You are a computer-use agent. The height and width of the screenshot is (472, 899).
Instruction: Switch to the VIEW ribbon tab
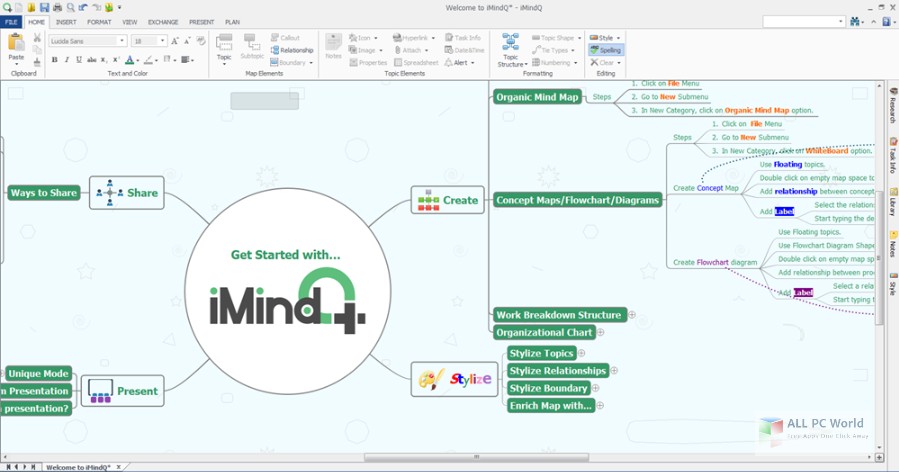[130, 22]
